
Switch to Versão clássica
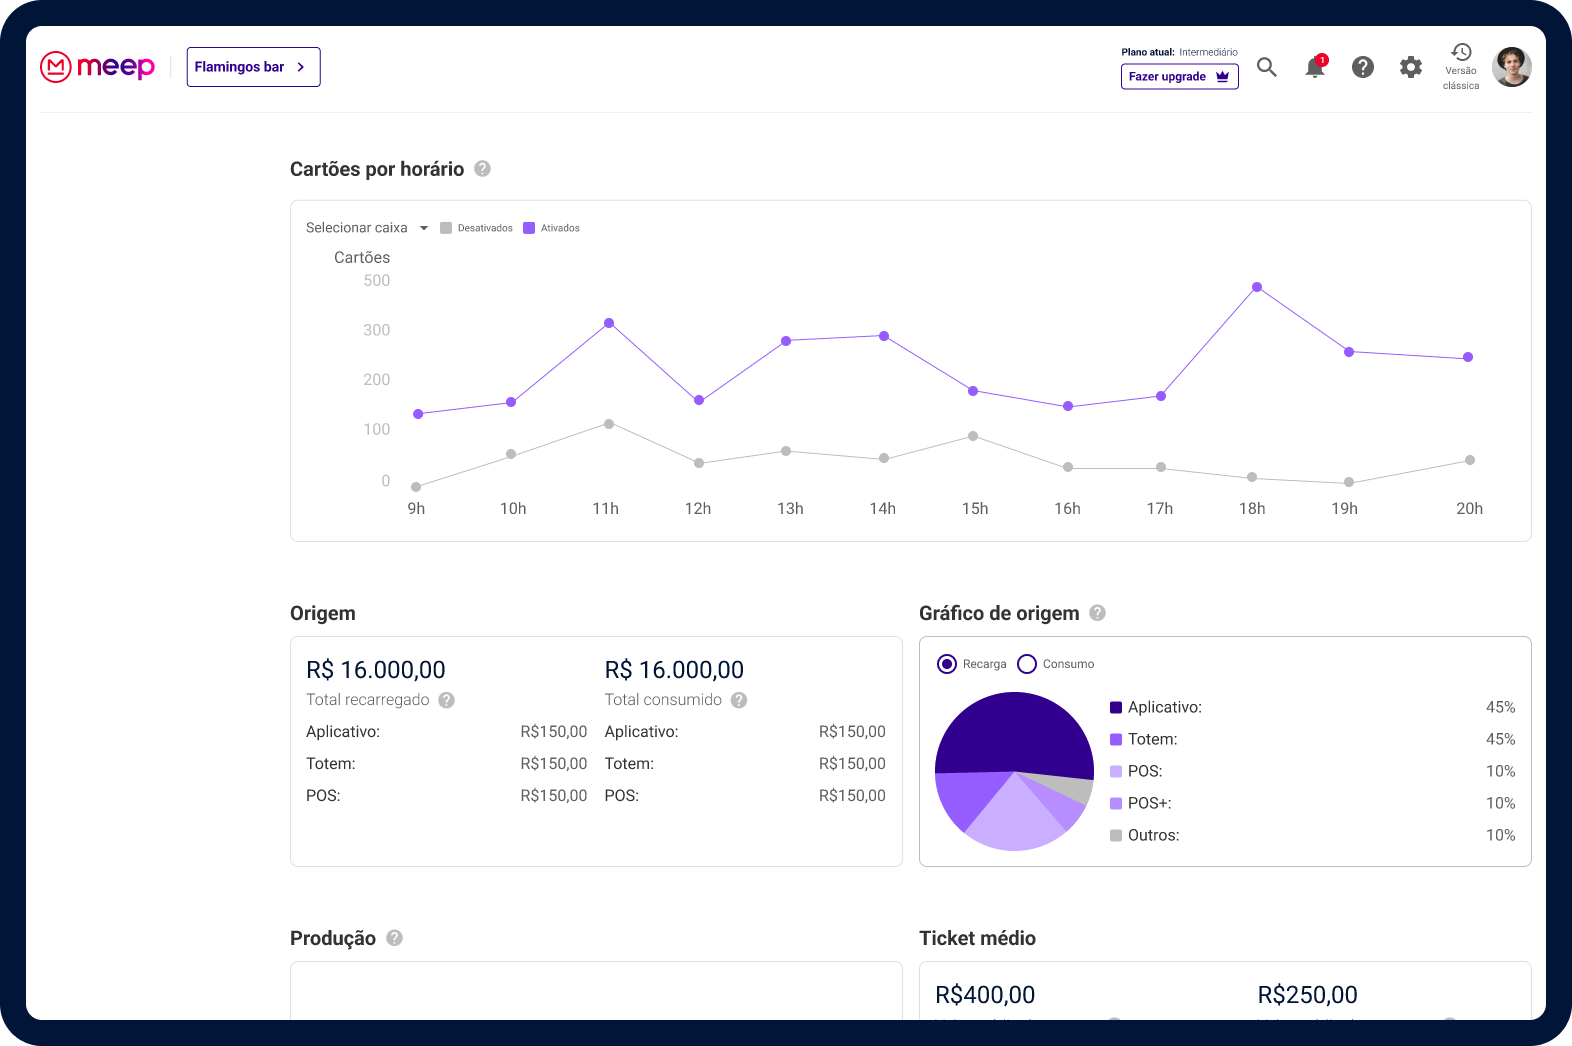[x=1461, y=66]
